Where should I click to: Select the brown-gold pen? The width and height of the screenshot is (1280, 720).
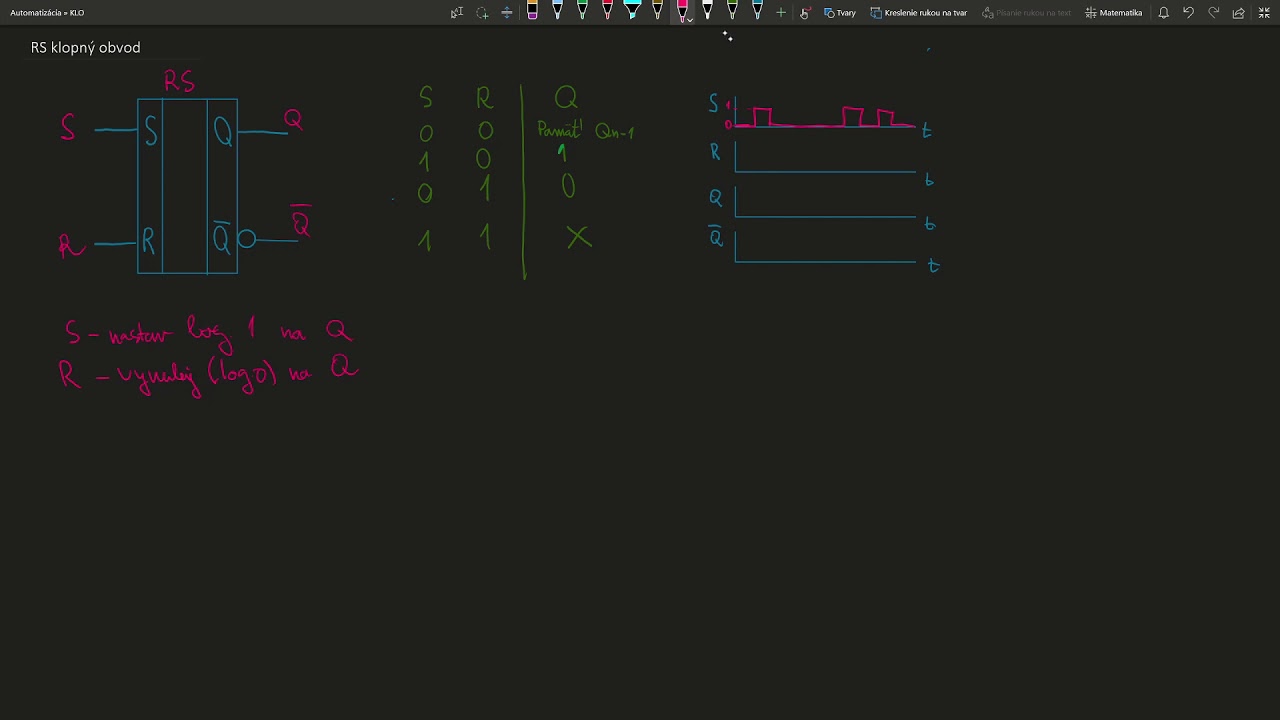(657, 11)
